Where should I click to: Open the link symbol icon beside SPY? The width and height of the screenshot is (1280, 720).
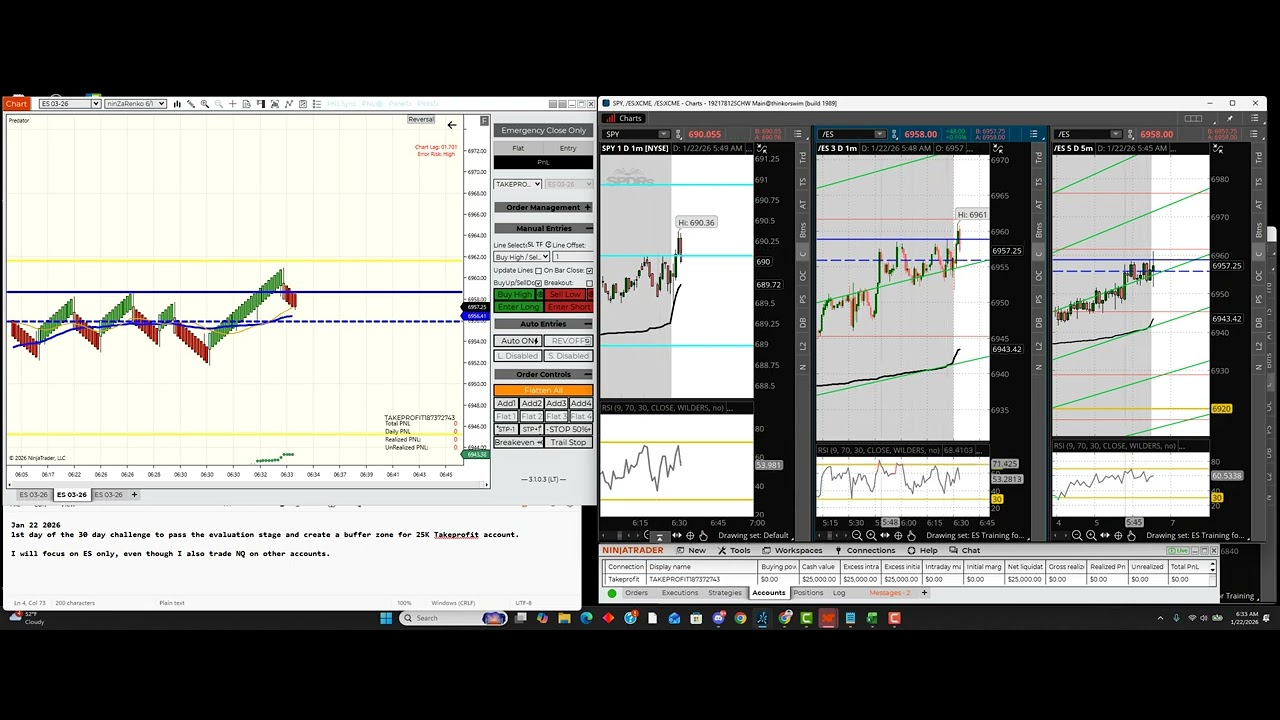click(679, 134)
